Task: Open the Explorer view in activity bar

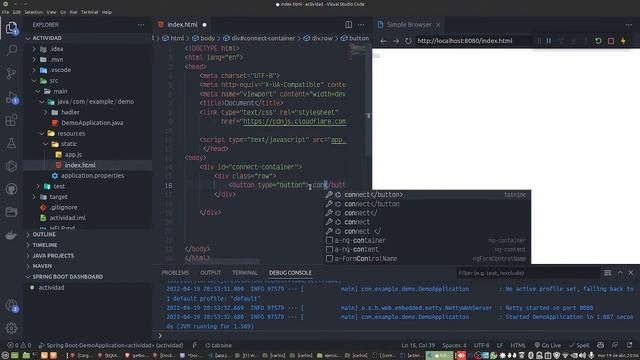Action: click(x=11, y=28)
